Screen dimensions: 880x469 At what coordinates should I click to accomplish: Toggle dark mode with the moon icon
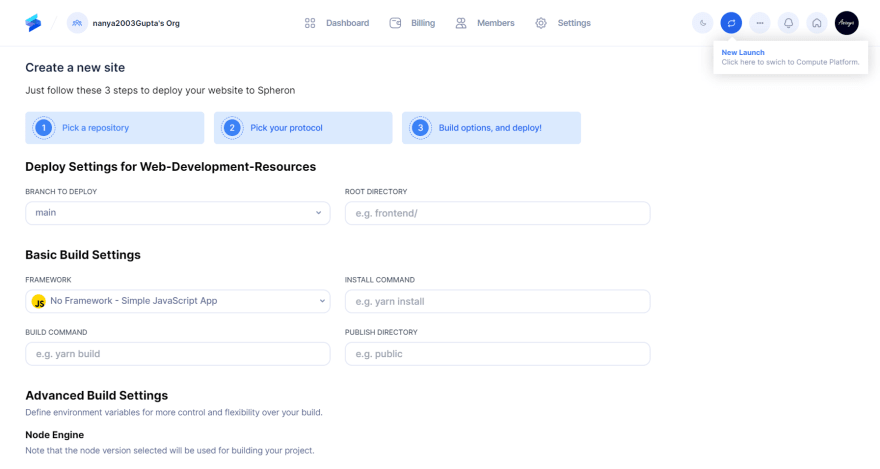703,23
